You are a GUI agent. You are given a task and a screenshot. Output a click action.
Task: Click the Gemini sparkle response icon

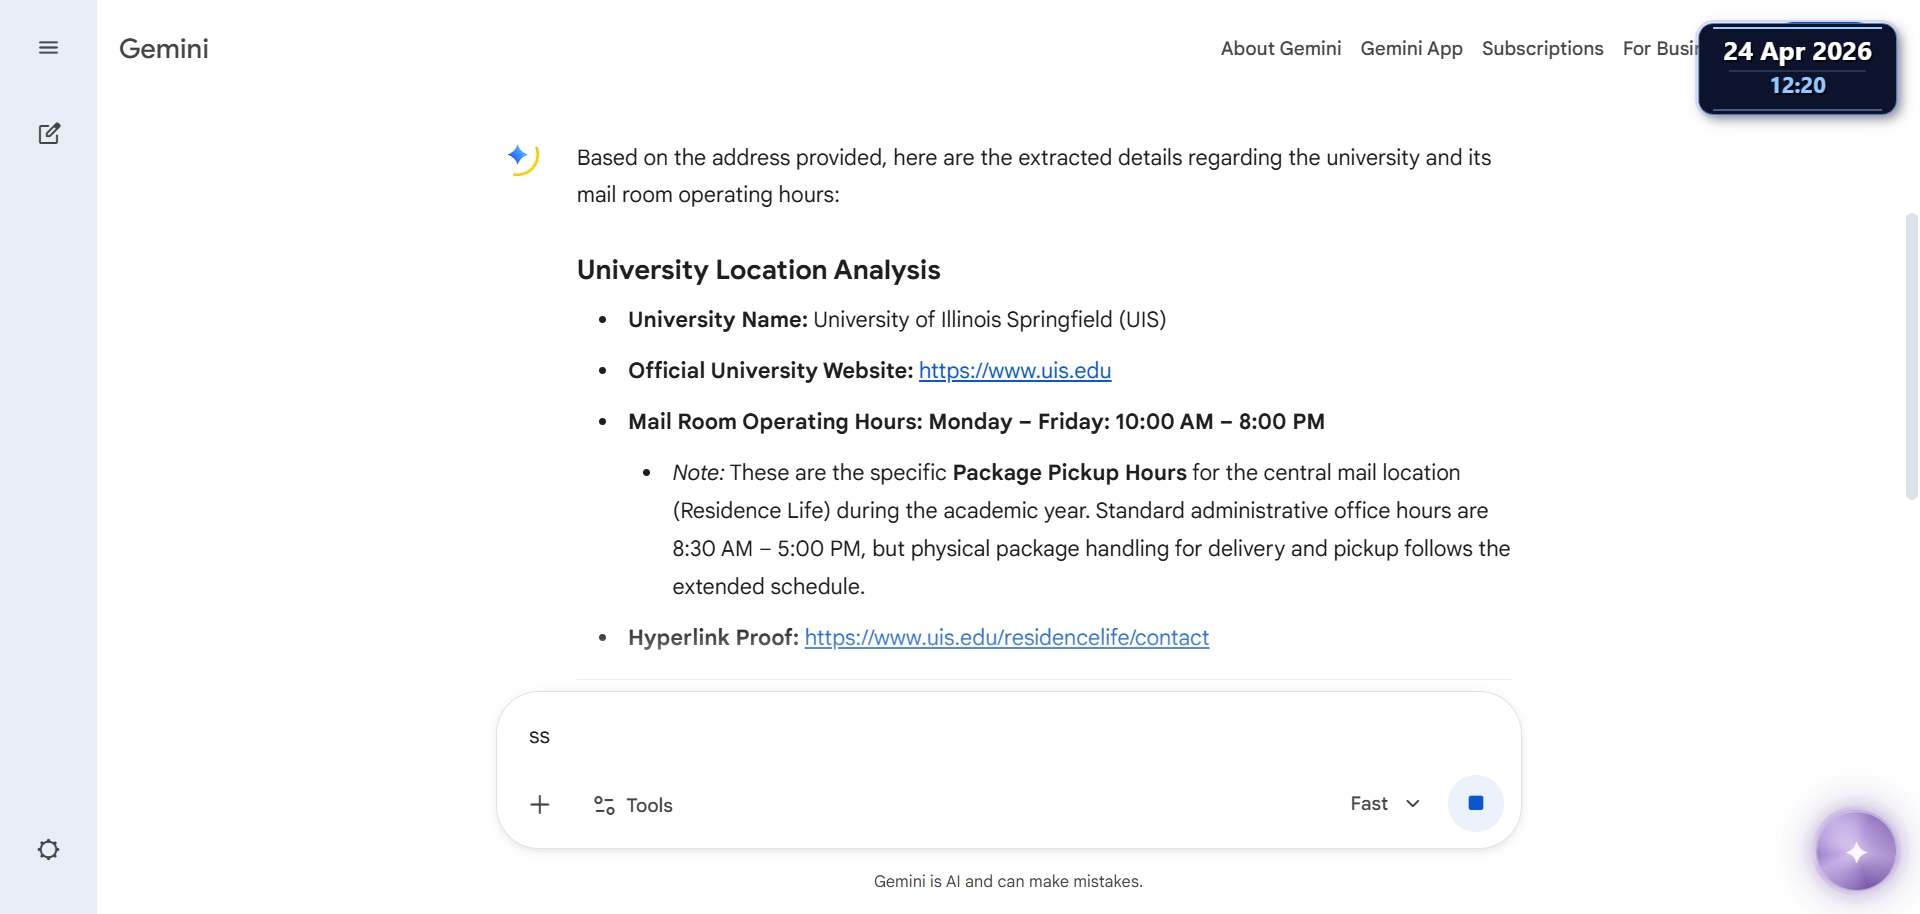coord(522,158)
